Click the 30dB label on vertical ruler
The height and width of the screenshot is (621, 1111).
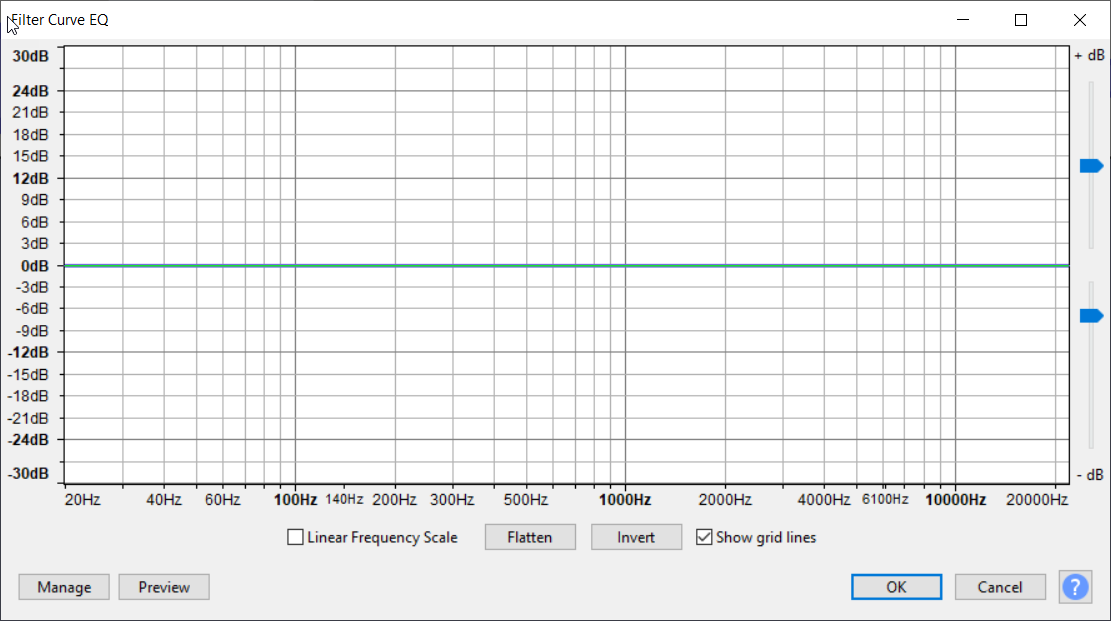click(30, 56)
